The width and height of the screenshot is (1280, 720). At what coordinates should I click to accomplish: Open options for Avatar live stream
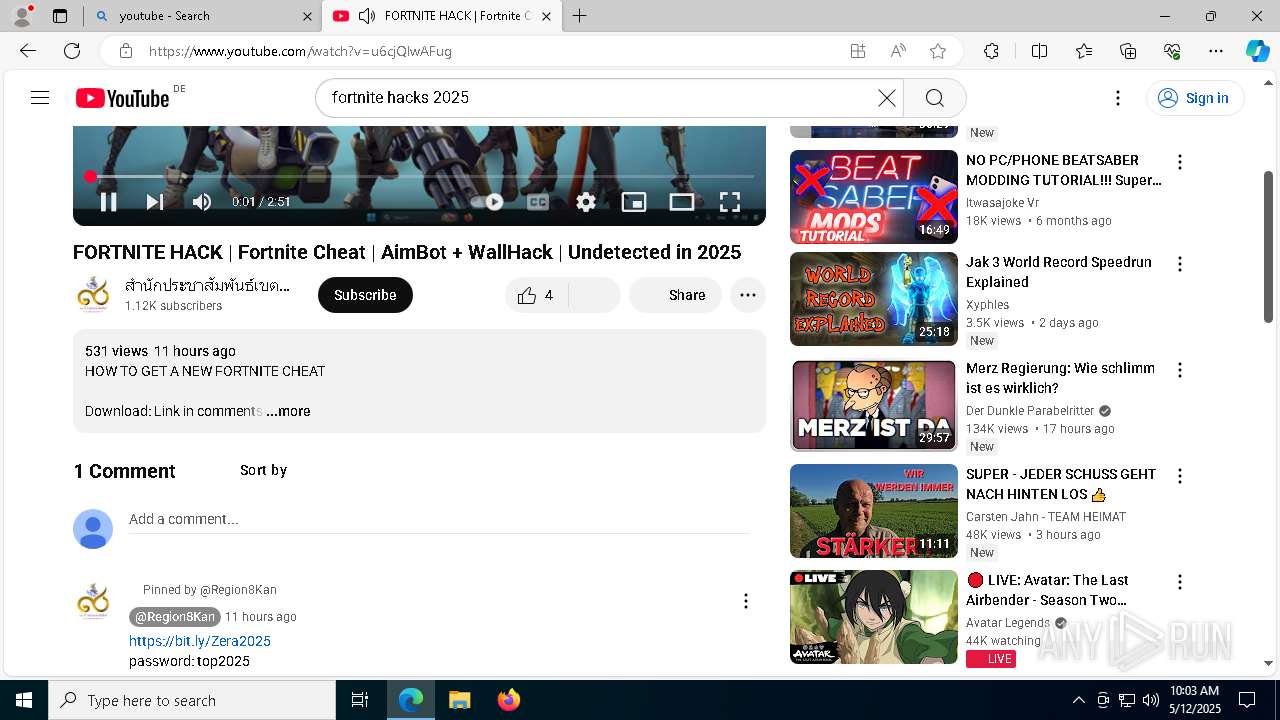point(1180,582)
